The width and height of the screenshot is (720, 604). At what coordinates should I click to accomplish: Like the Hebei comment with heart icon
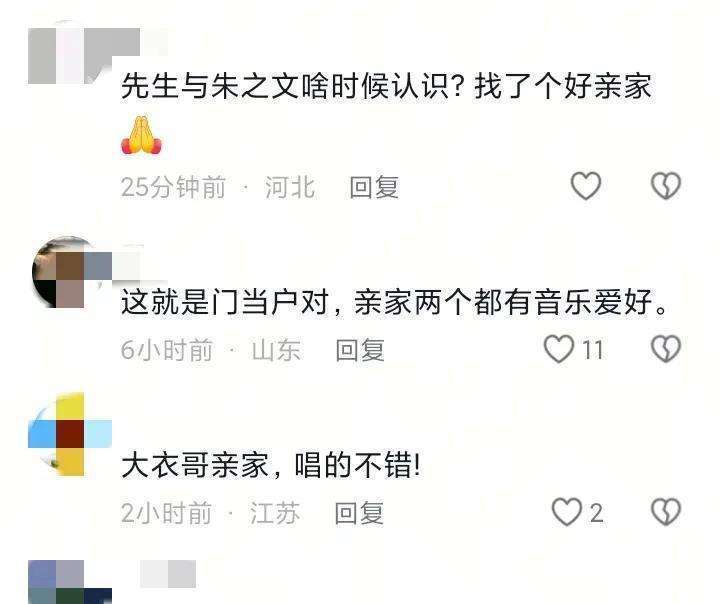click(586, 186)
